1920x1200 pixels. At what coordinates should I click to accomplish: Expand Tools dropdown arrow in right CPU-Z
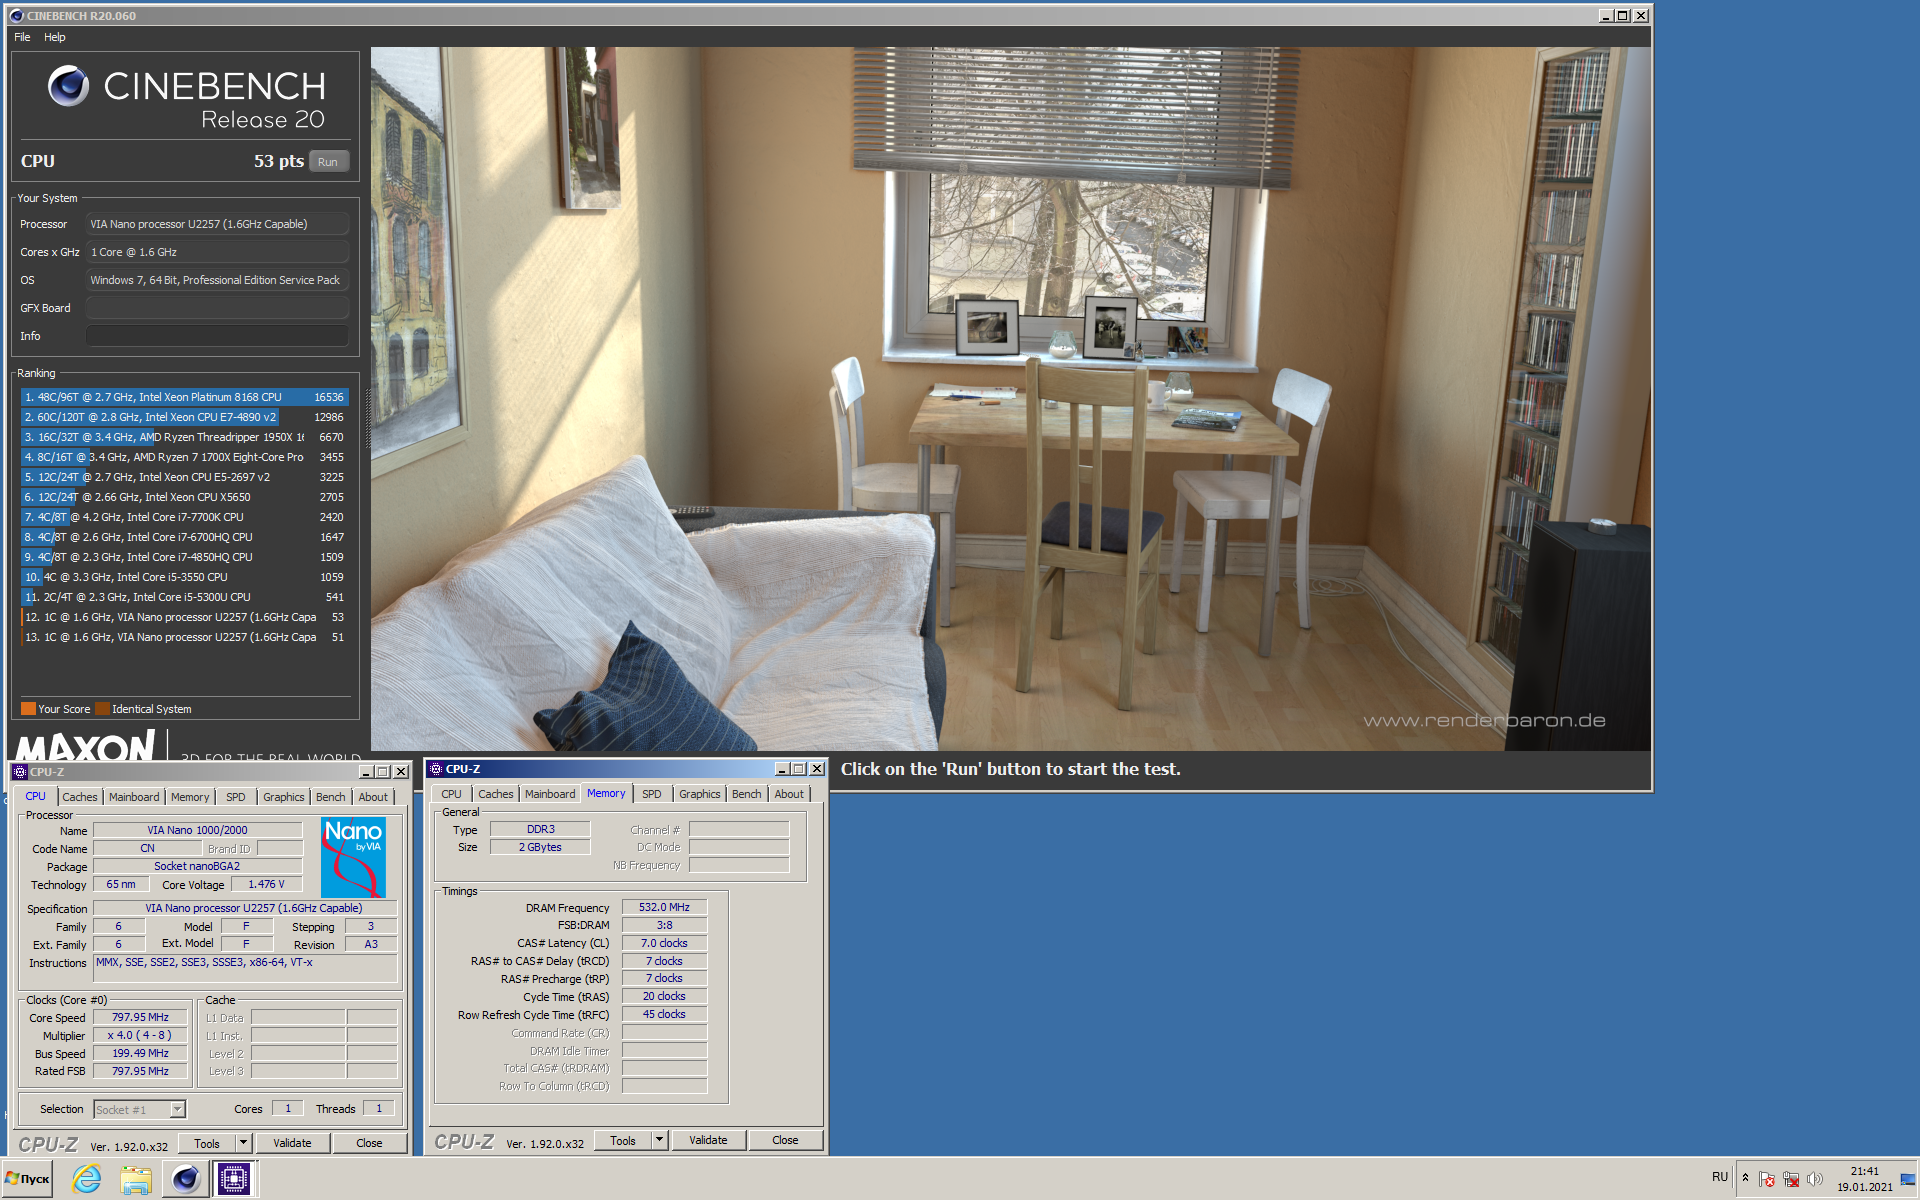(x=658, y=1140)
